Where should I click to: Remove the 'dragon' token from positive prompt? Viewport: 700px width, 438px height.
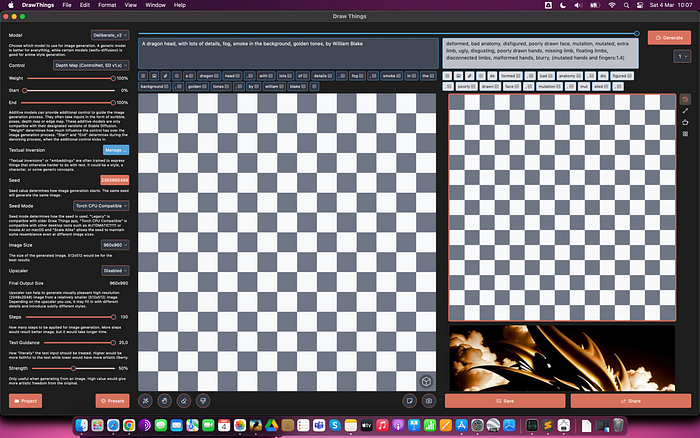click(216, 76)
